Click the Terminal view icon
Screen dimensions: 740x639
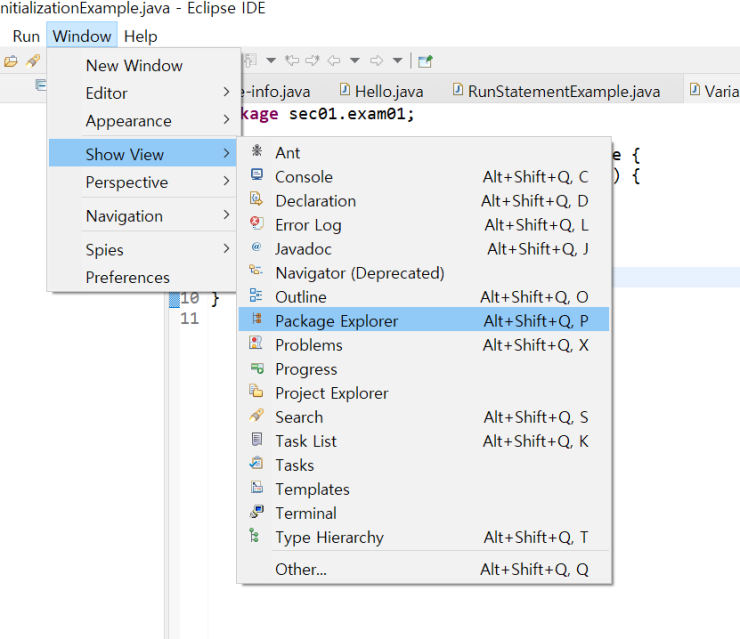pos(257,511)
